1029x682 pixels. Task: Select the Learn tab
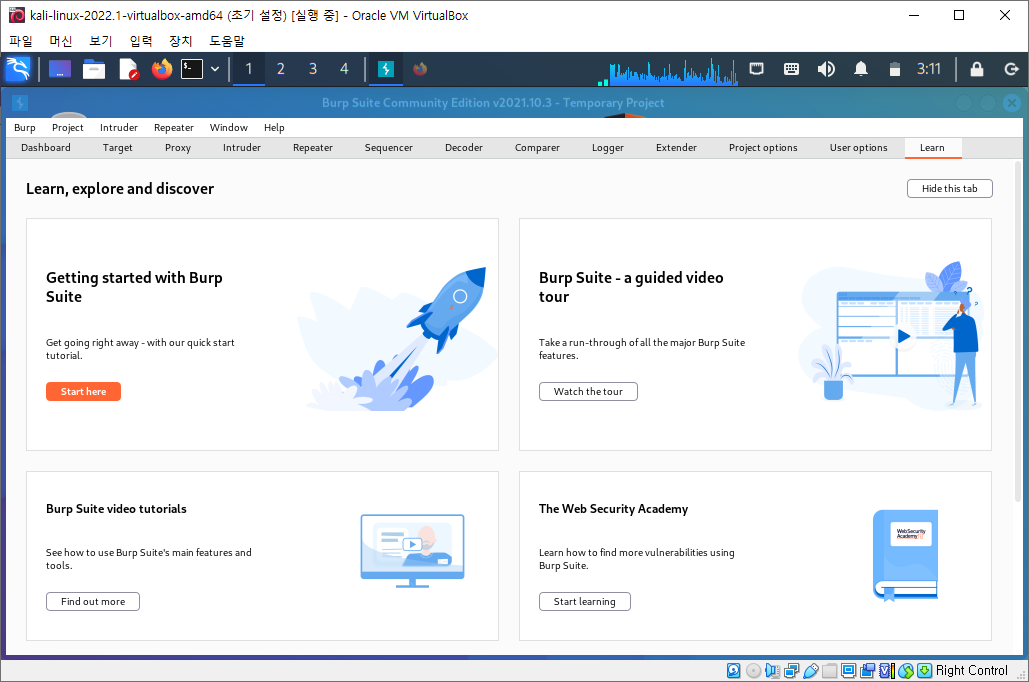click(933, 148)
